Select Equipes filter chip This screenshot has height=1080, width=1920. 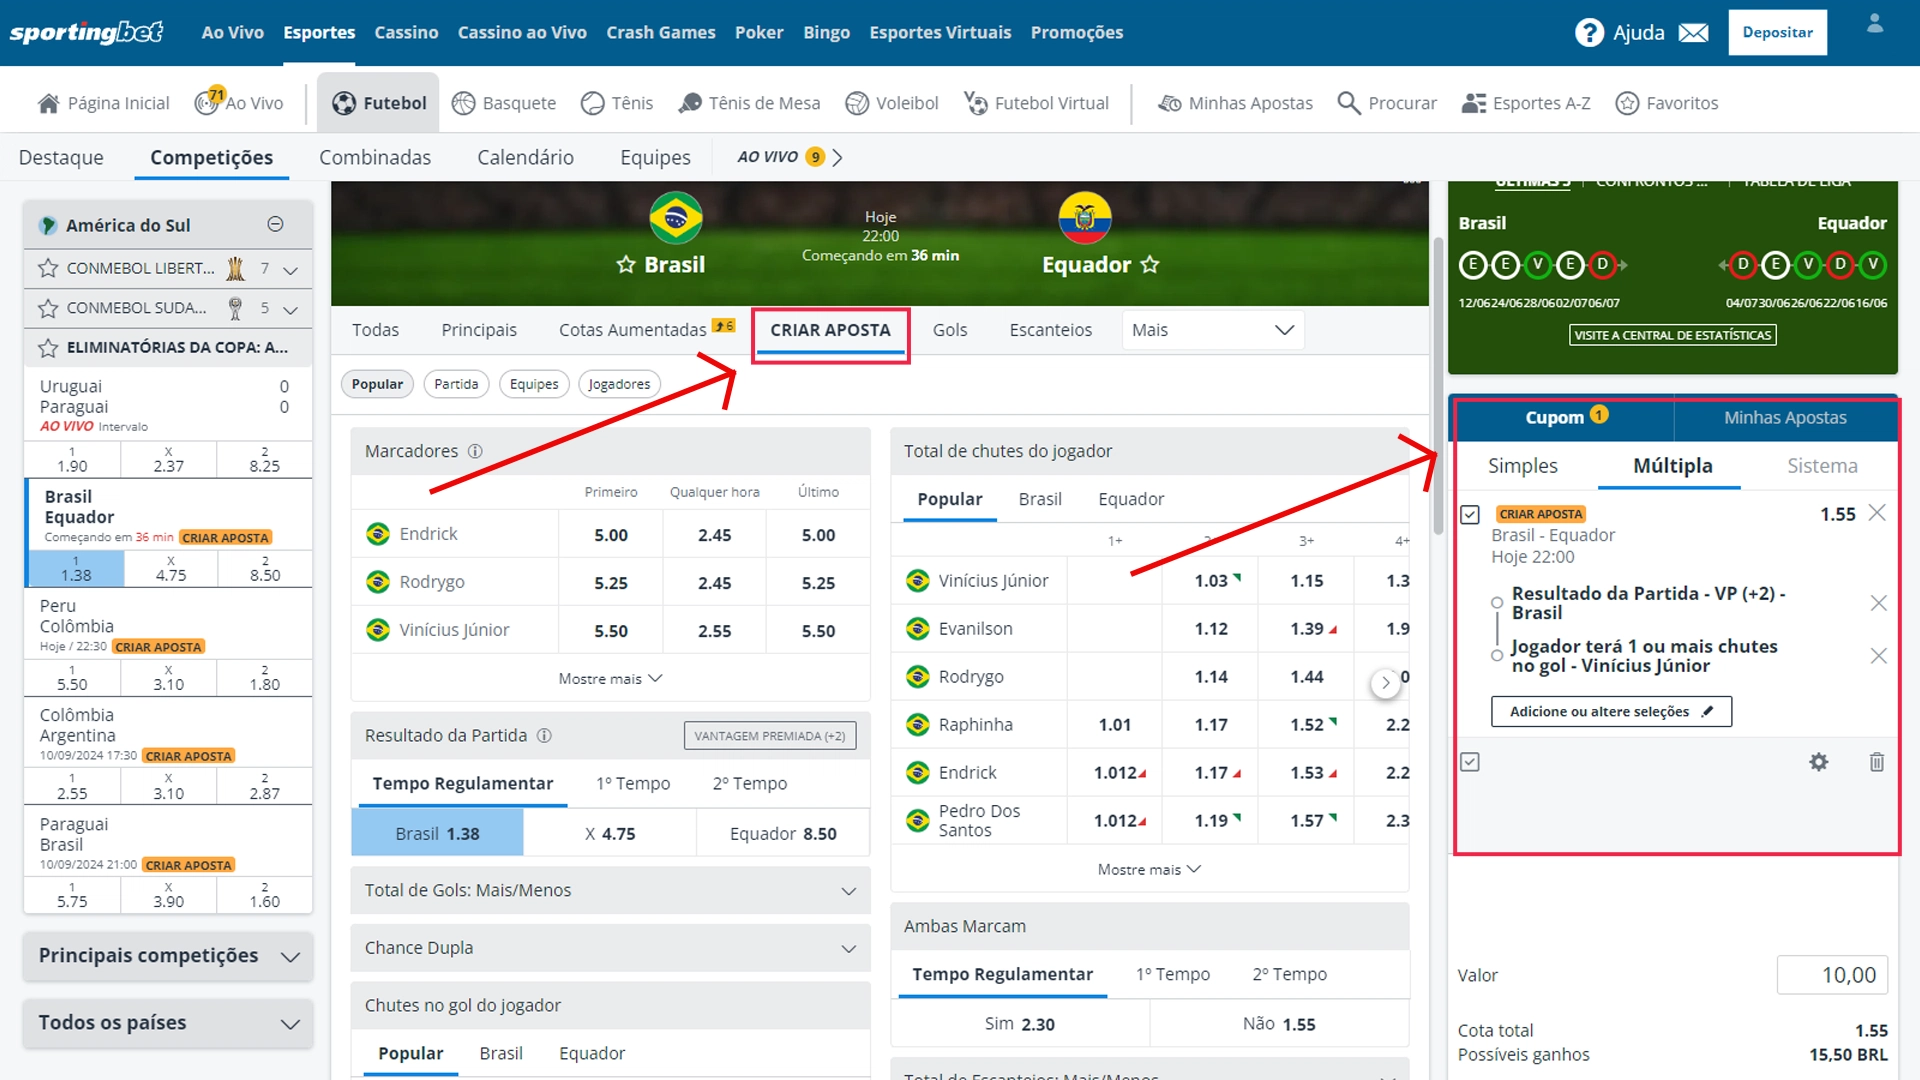tap(534, 384)
